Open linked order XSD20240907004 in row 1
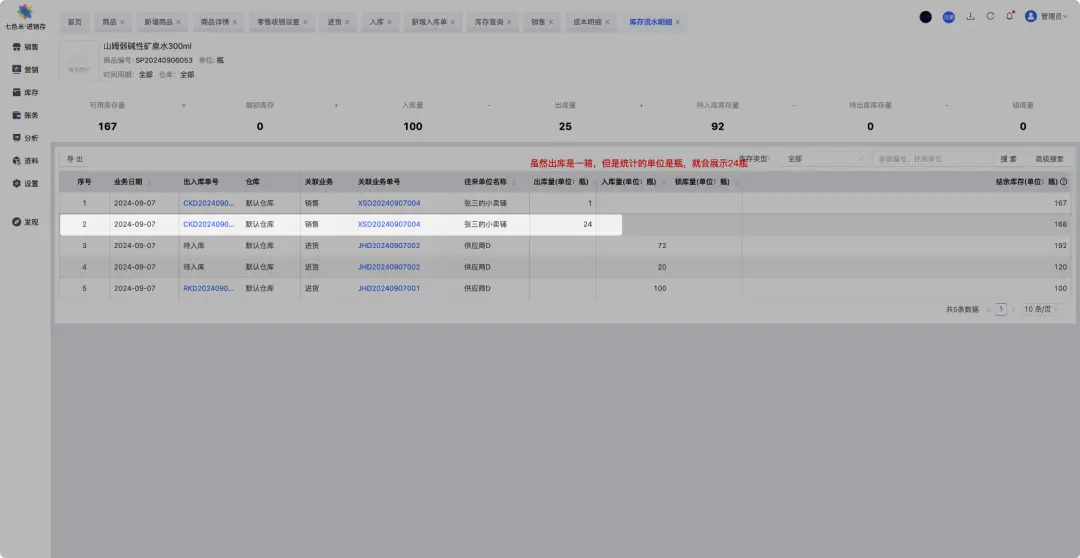The width and height of the screenshot is (1080, 558). coord(389,203)
